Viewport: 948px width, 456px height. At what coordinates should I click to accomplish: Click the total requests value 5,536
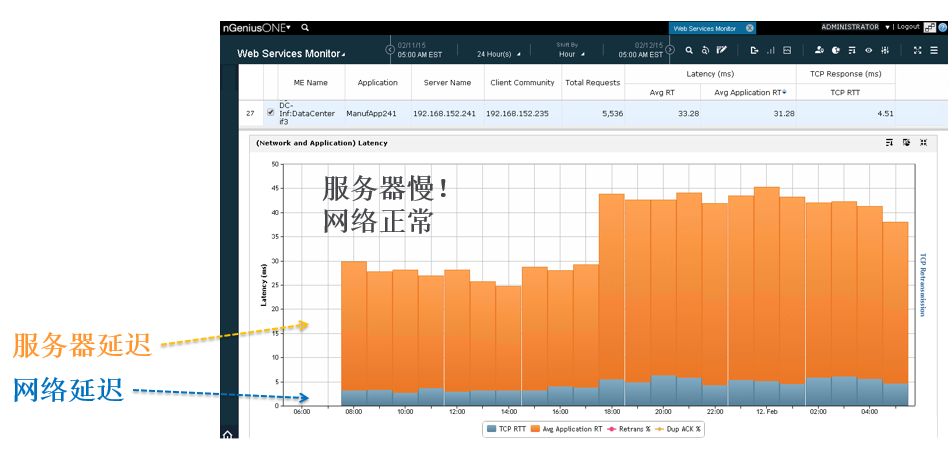click(612, 113)
